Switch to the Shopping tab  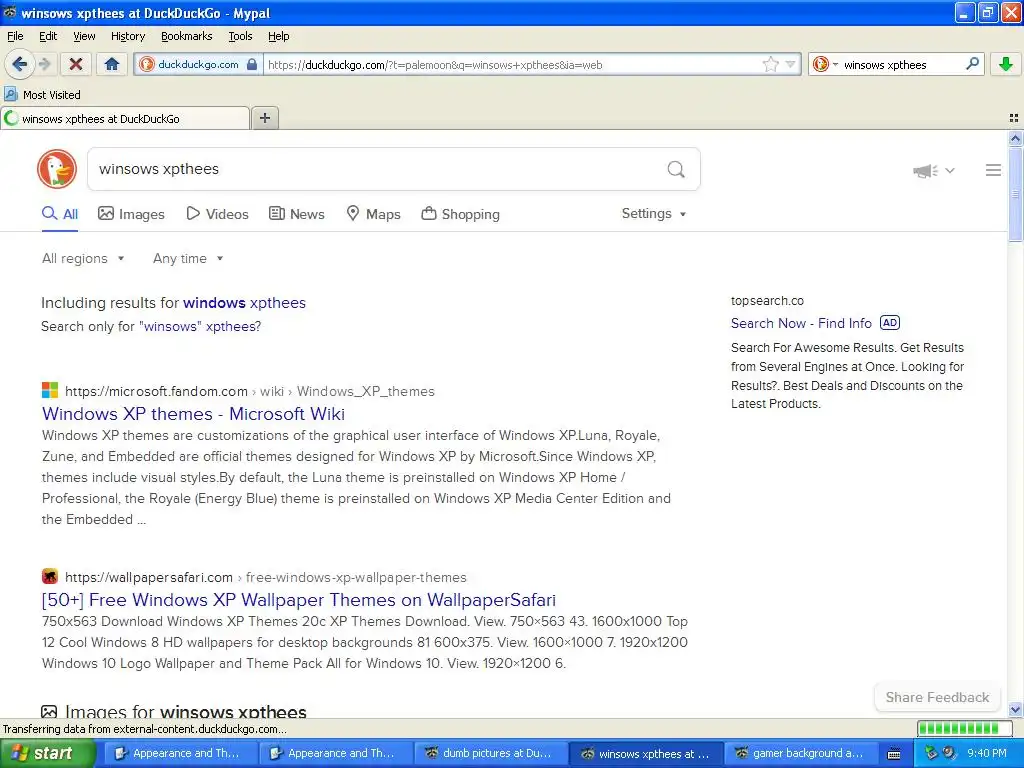460,214
